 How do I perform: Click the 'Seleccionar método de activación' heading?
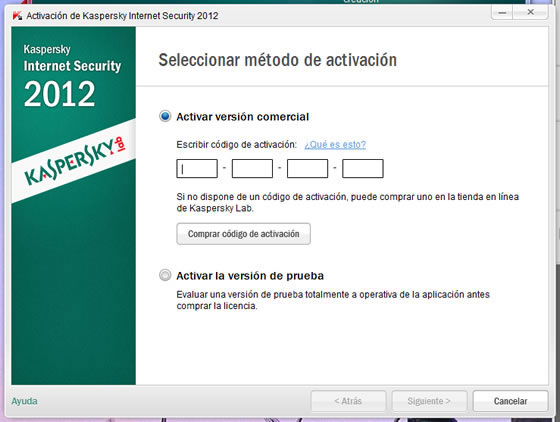click(x=278, y=60)
